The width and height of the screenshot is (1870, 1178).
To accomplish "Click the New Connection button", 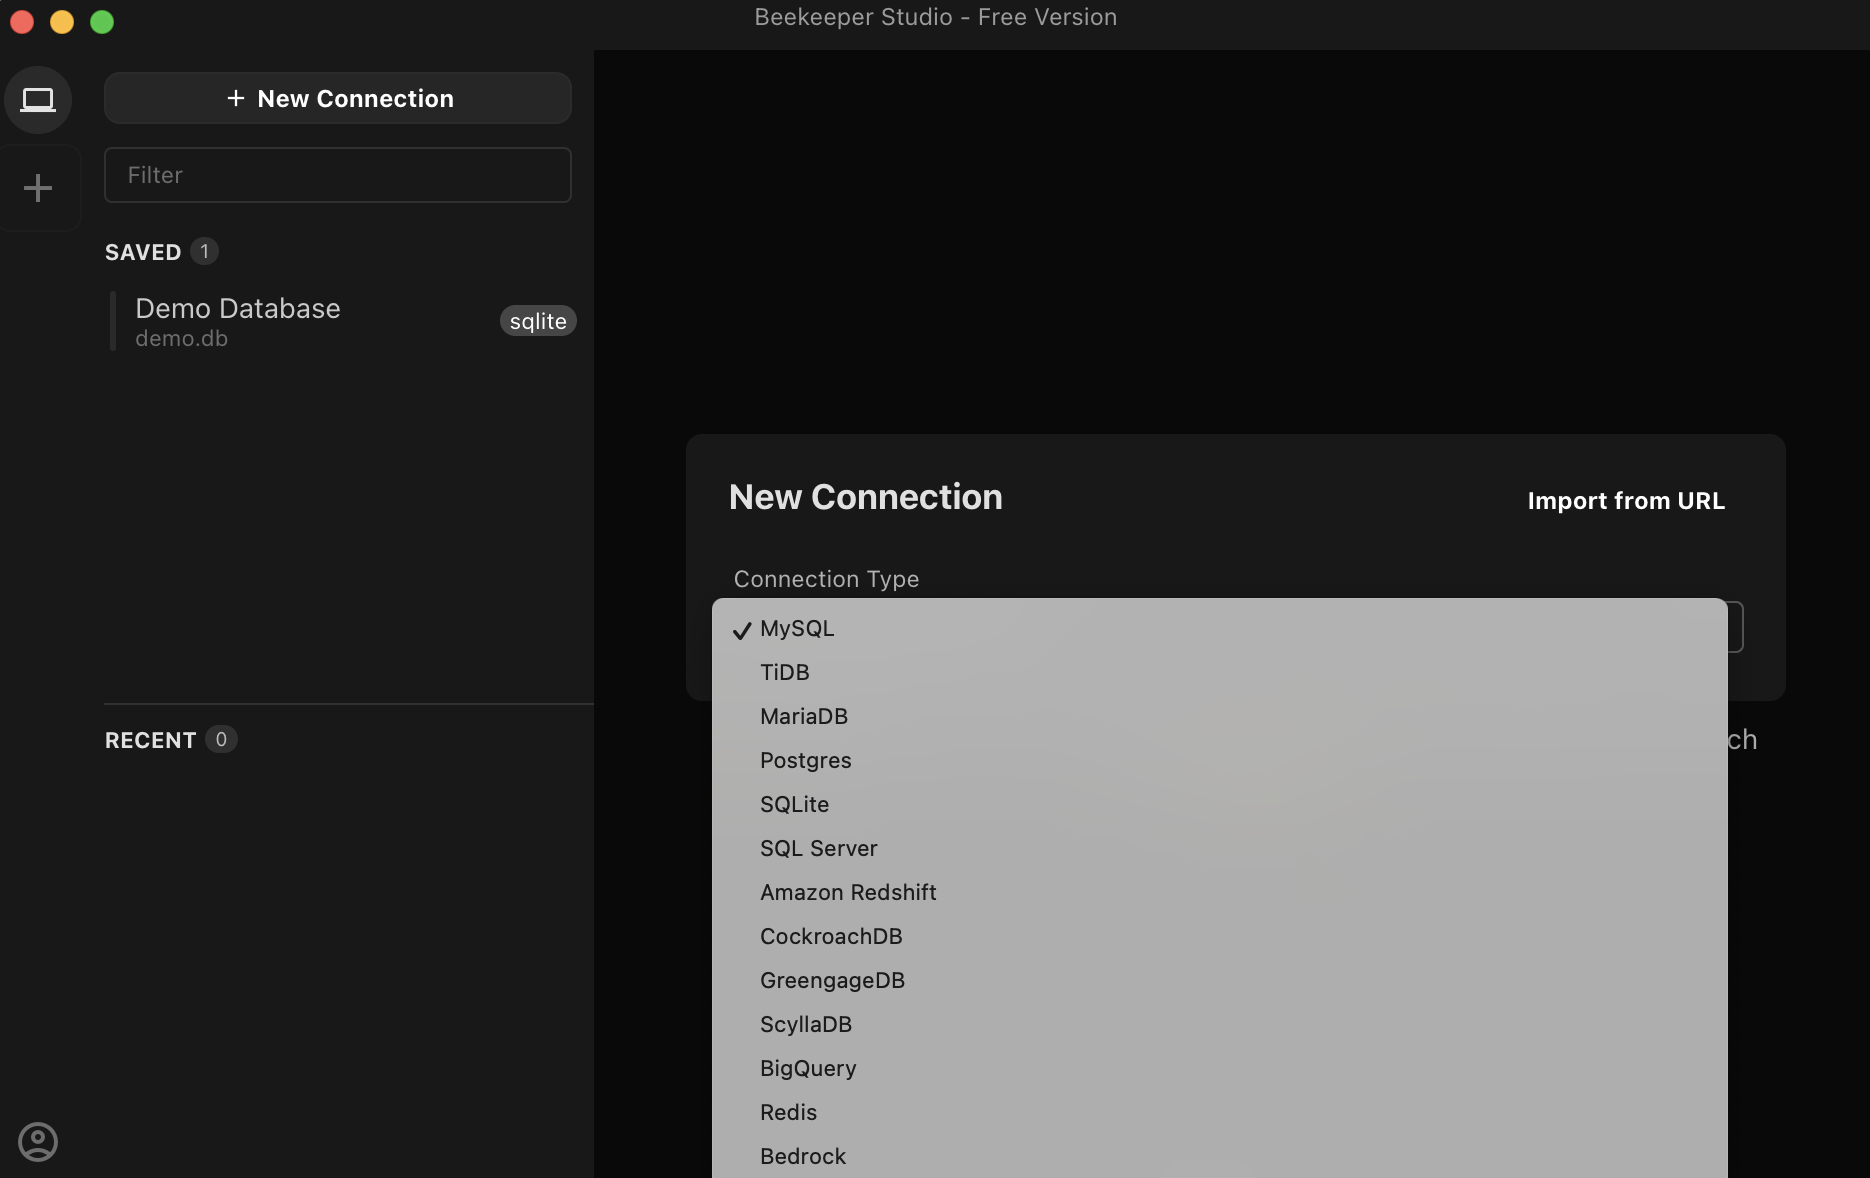I will (338, 98).
